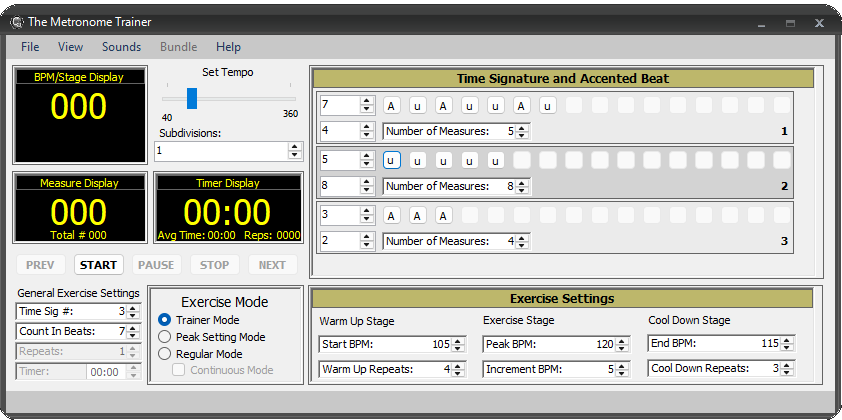Click the Metronome Trainer app icon in title bar
842x420 pixels.
point(17,22)
